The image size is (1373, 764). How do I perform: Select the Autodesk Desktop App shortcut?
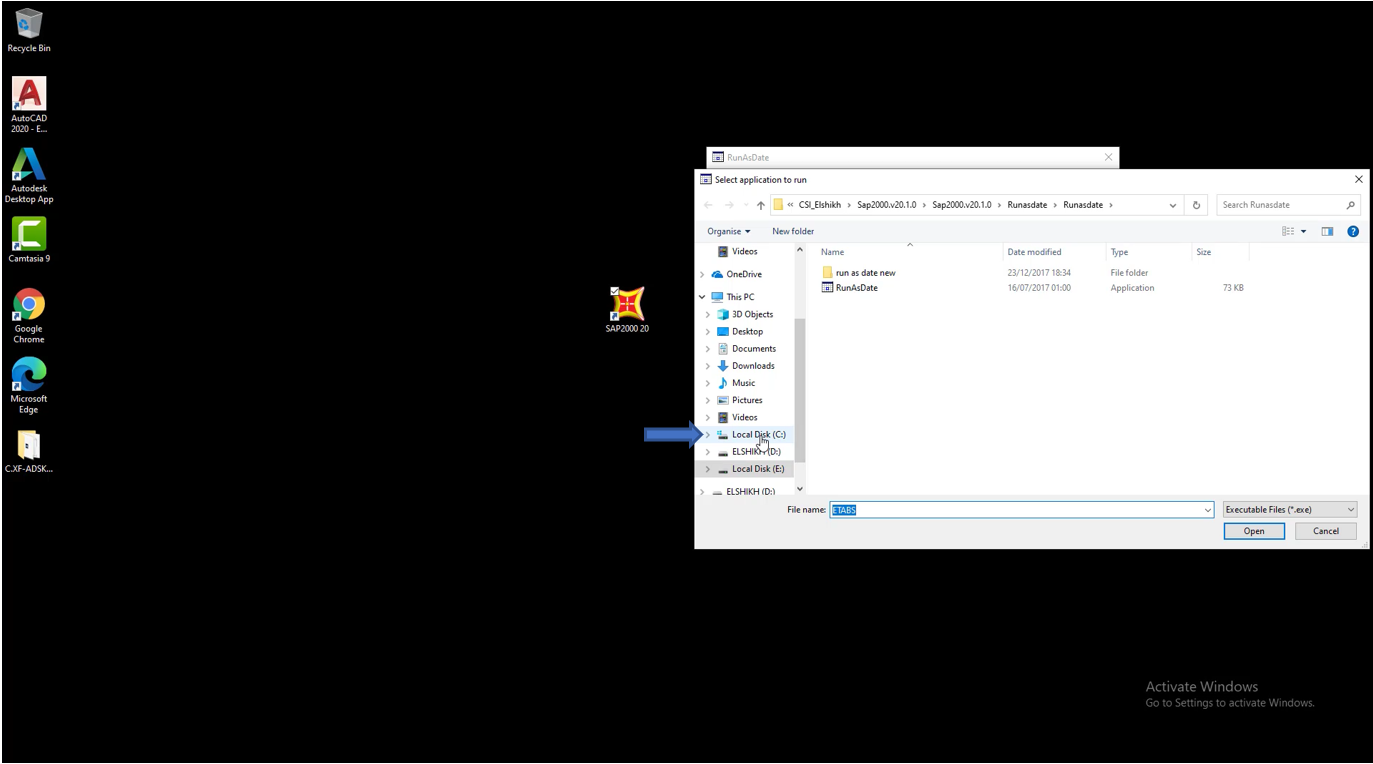(x=29, y=176)
